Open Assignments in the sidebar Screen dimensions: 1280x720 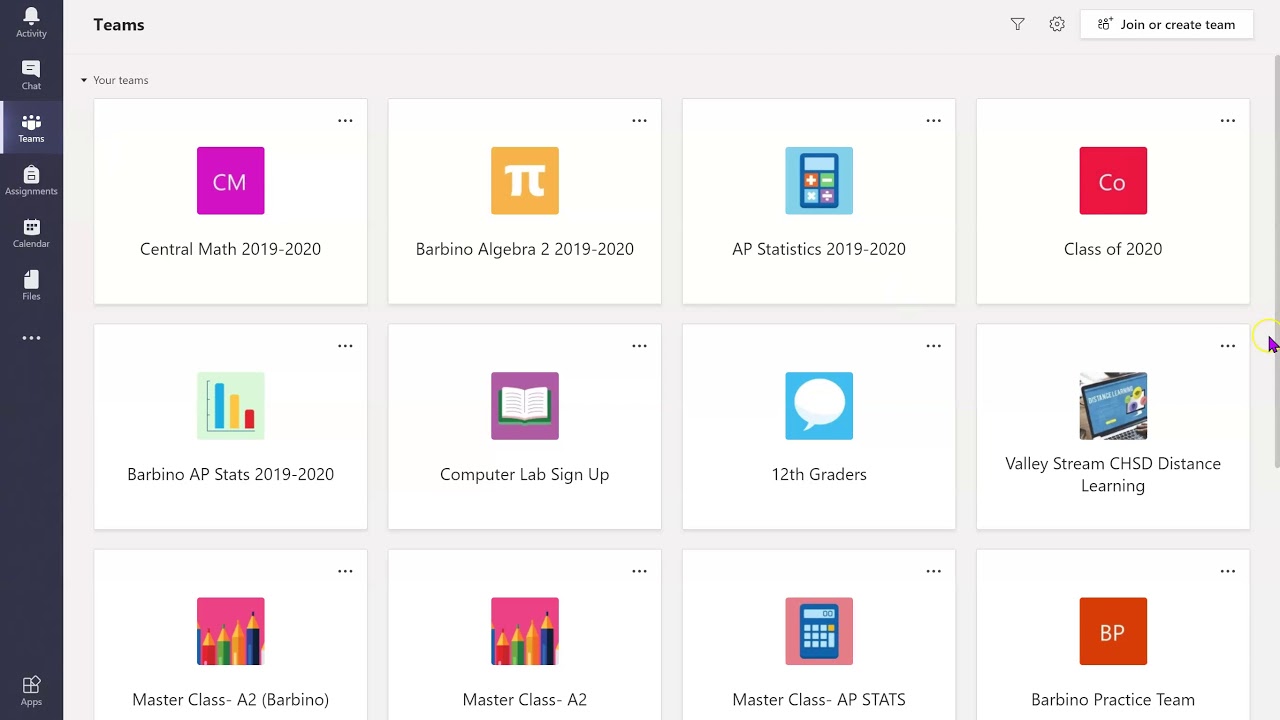[x=31, y=181]
